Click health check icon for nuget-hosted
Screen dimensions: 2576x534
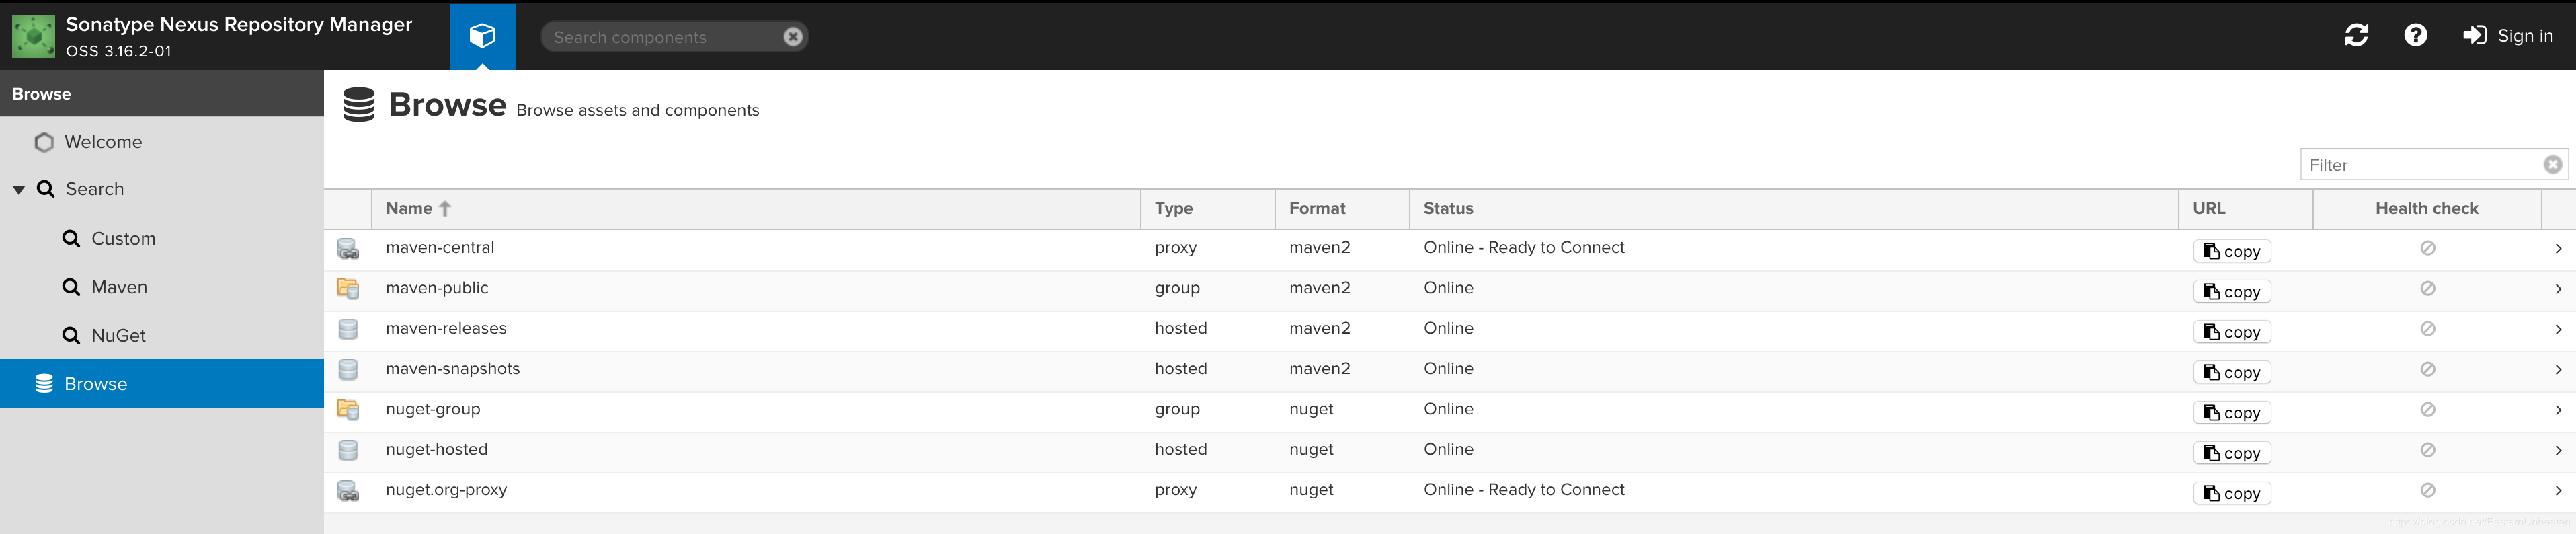click(2427, 450)
